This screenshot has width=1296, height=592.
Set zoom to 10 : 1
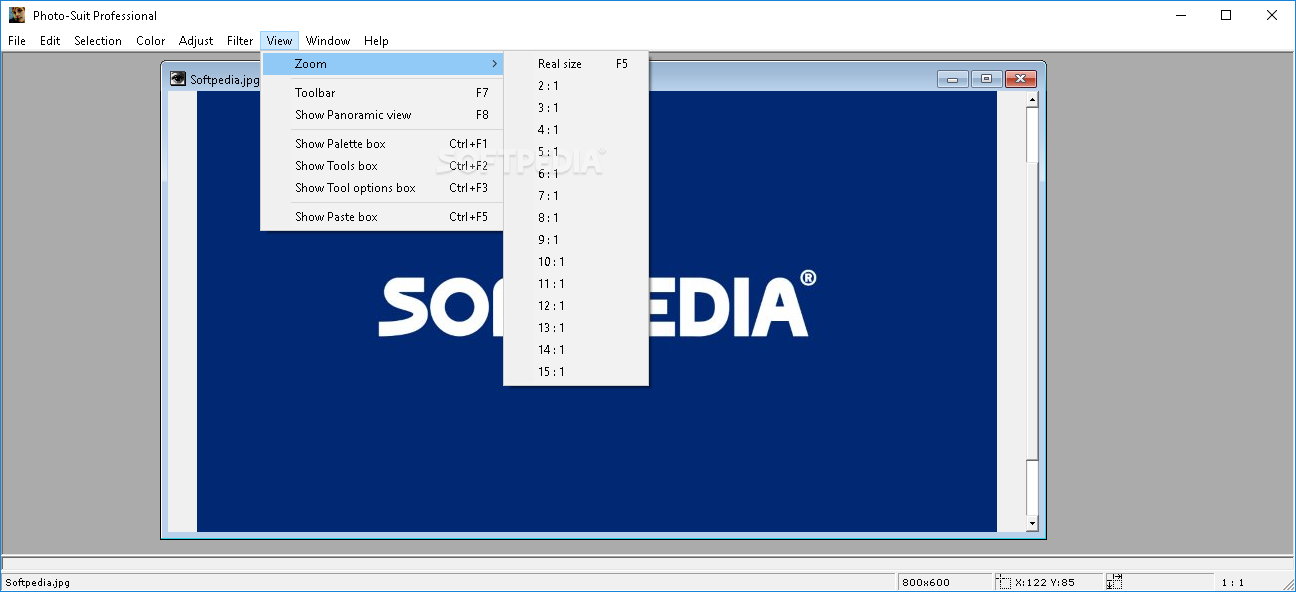pyautogui.click(x=576, y=262)
